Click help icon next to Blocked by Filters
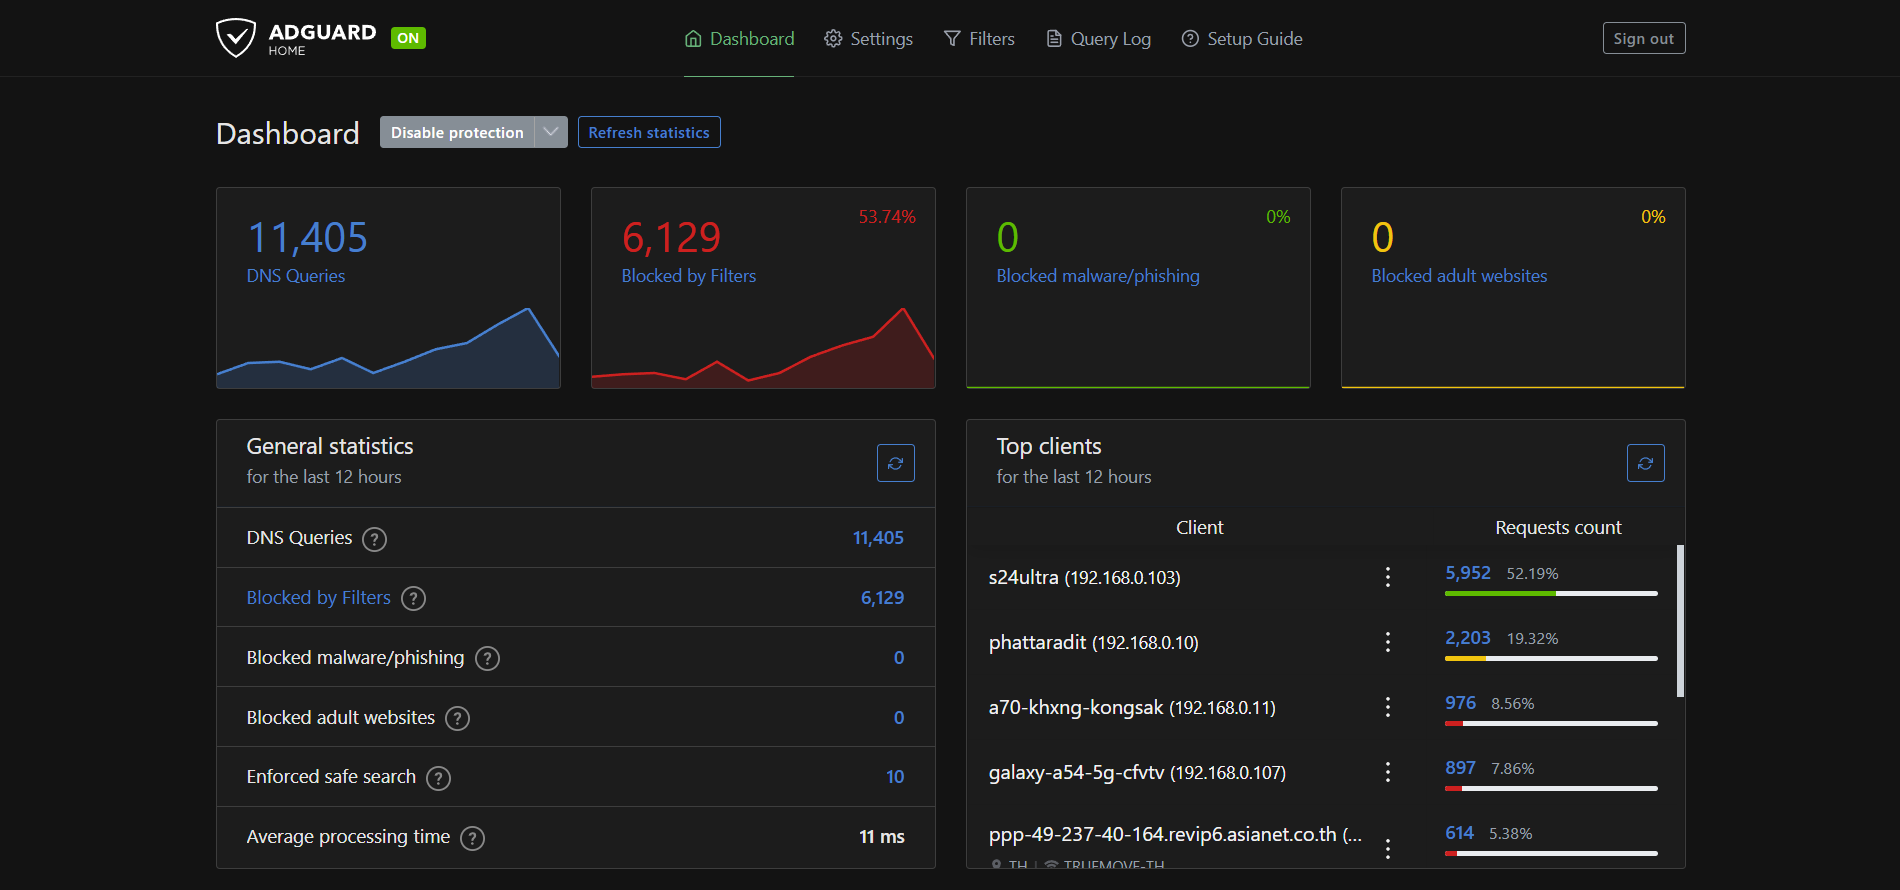Screen dimensions: 1900x890 413,598
